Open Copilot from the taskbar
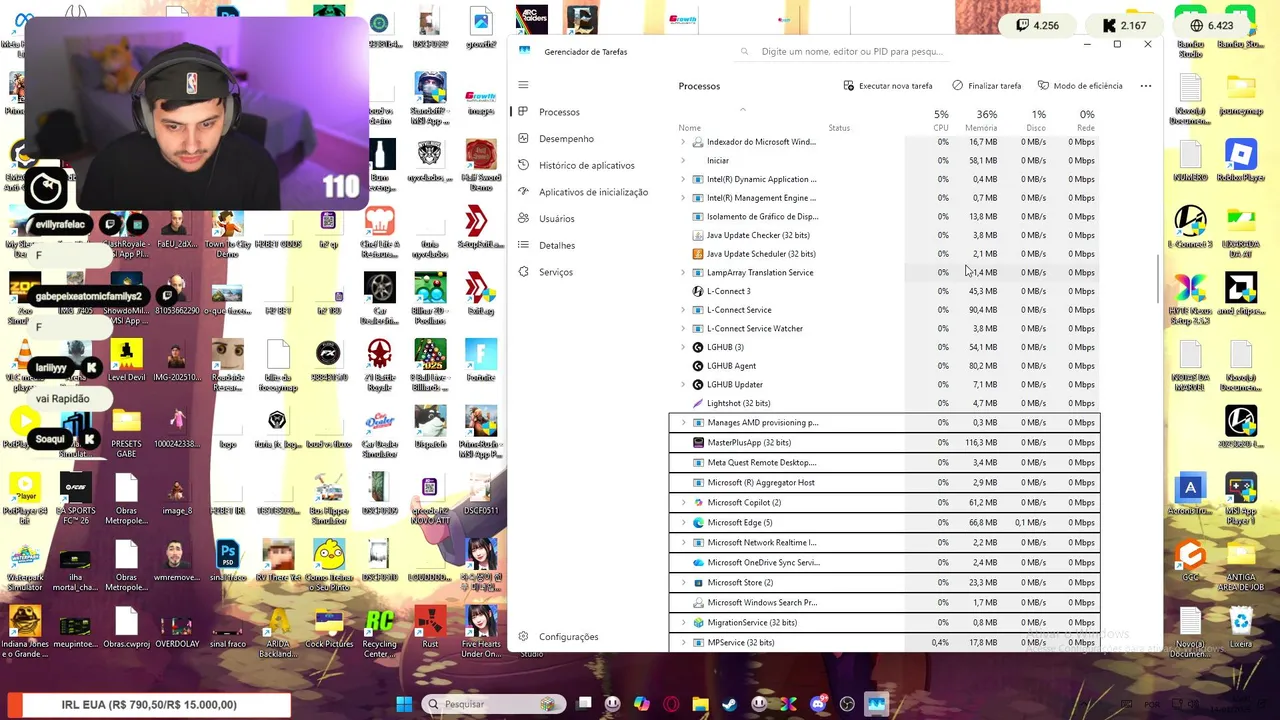 (642, 704)
